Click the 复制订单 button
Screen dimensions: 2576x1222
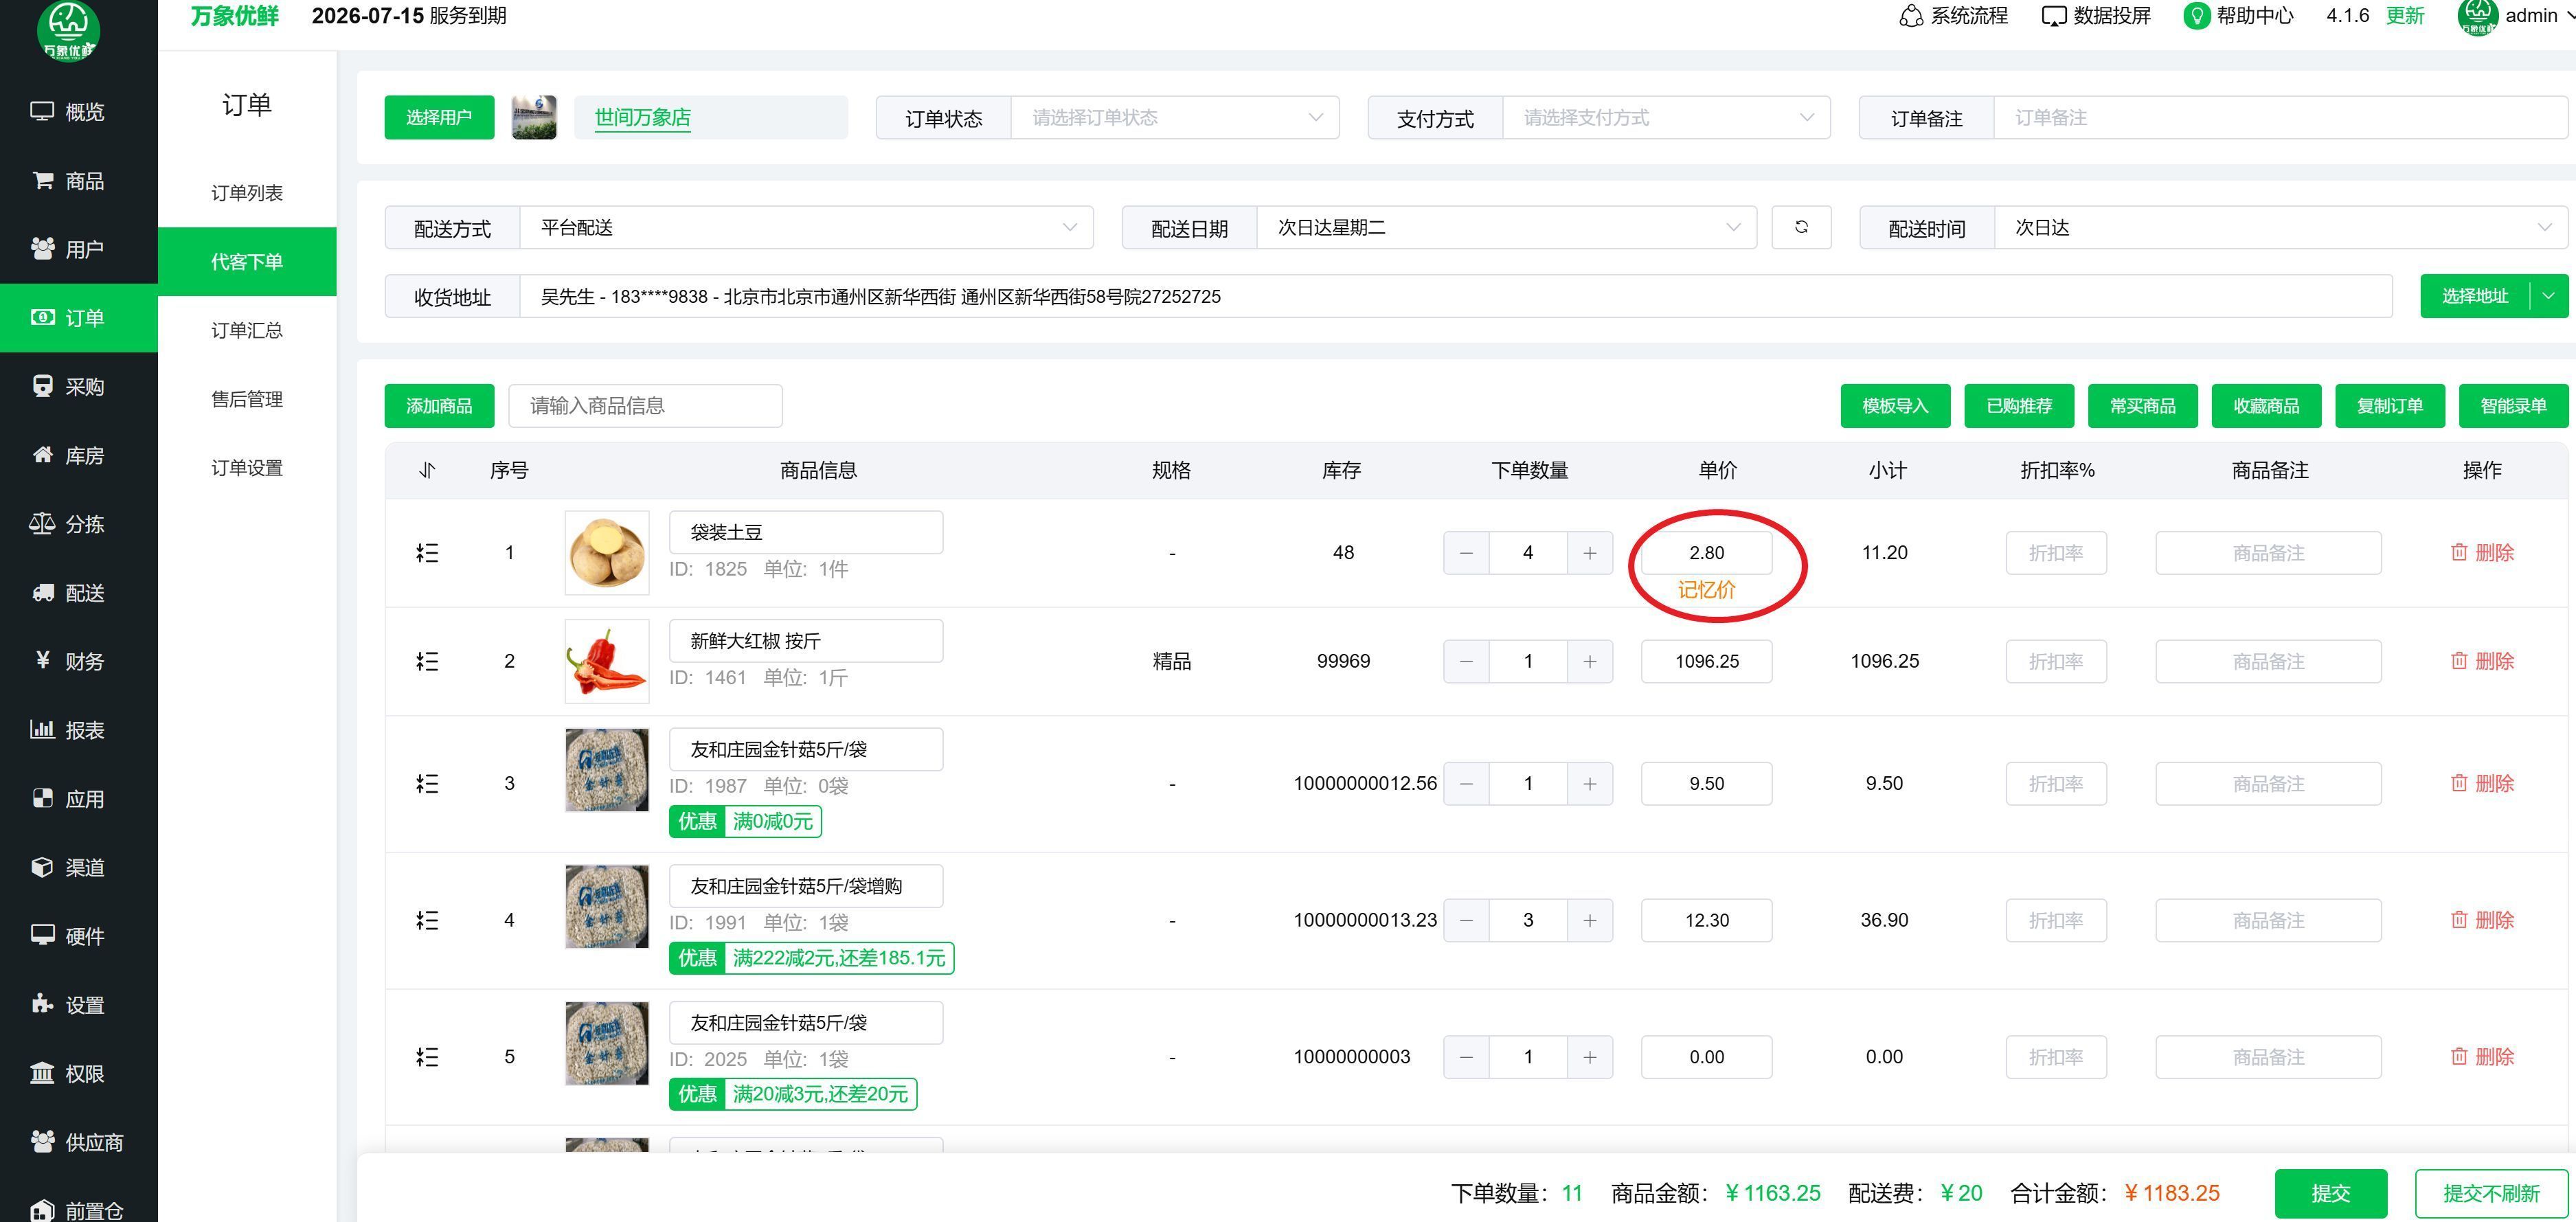pos(2390,406)
